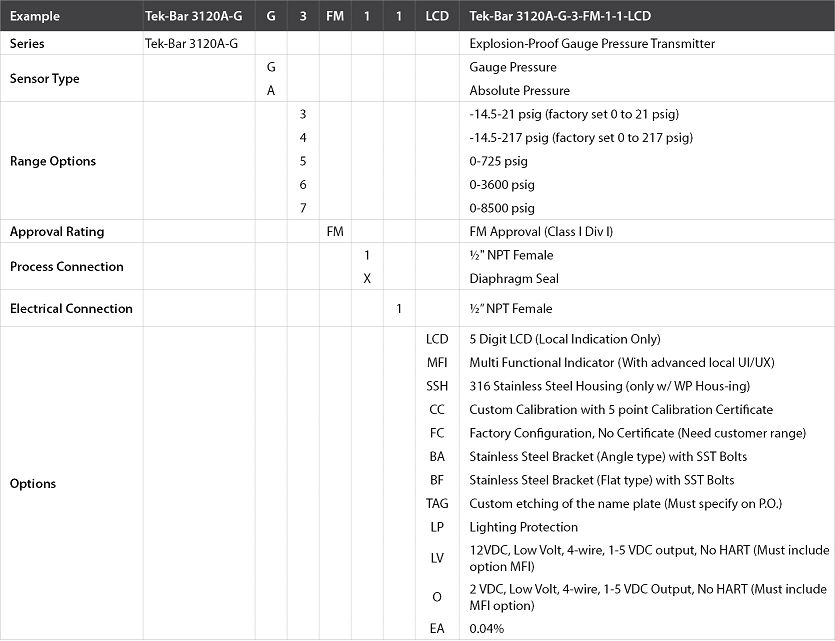Viewport: 835px width, 641px height.
Task: Select 'Tek-Bar 3120A-G' in the Series row
Action: [x=192, y=44]
